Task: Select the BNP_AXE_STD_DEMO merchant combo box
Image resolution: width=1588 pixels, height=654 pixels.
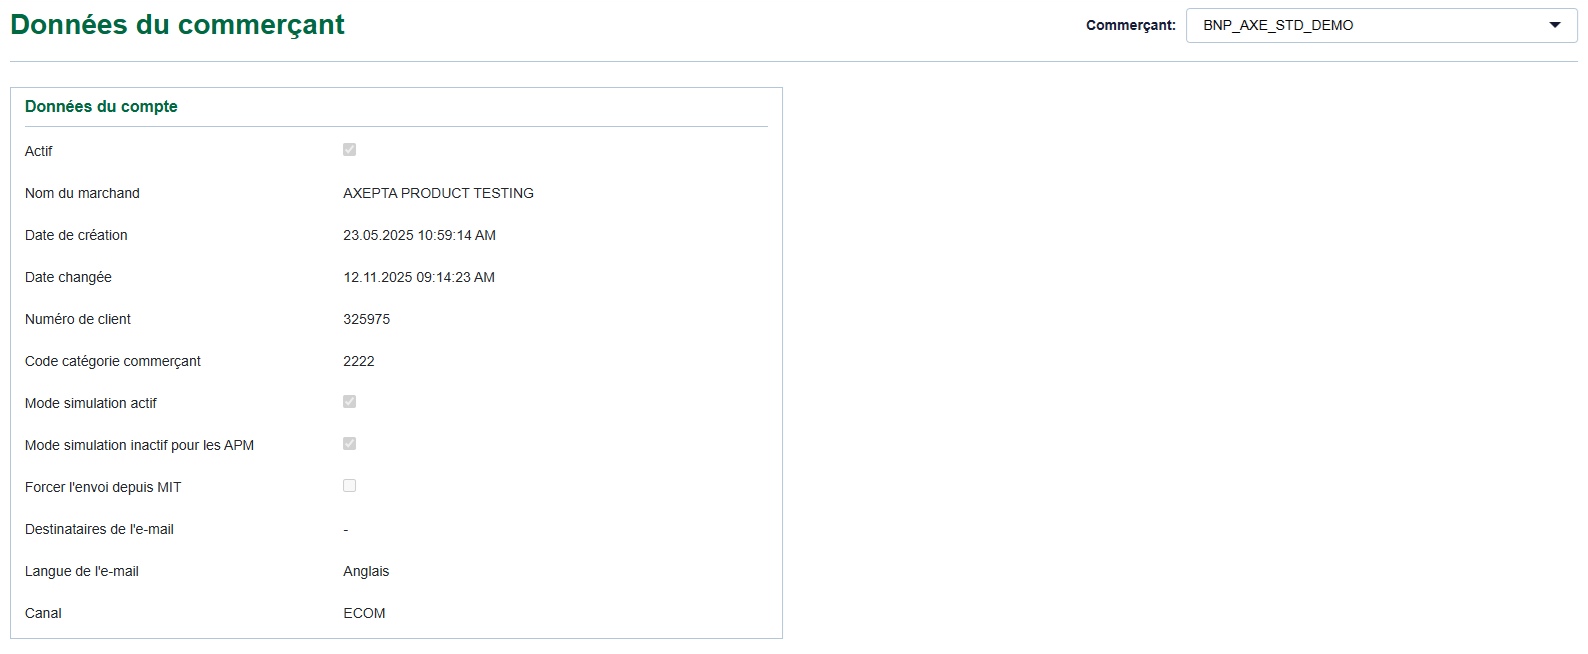Action: click(1370, 25)
